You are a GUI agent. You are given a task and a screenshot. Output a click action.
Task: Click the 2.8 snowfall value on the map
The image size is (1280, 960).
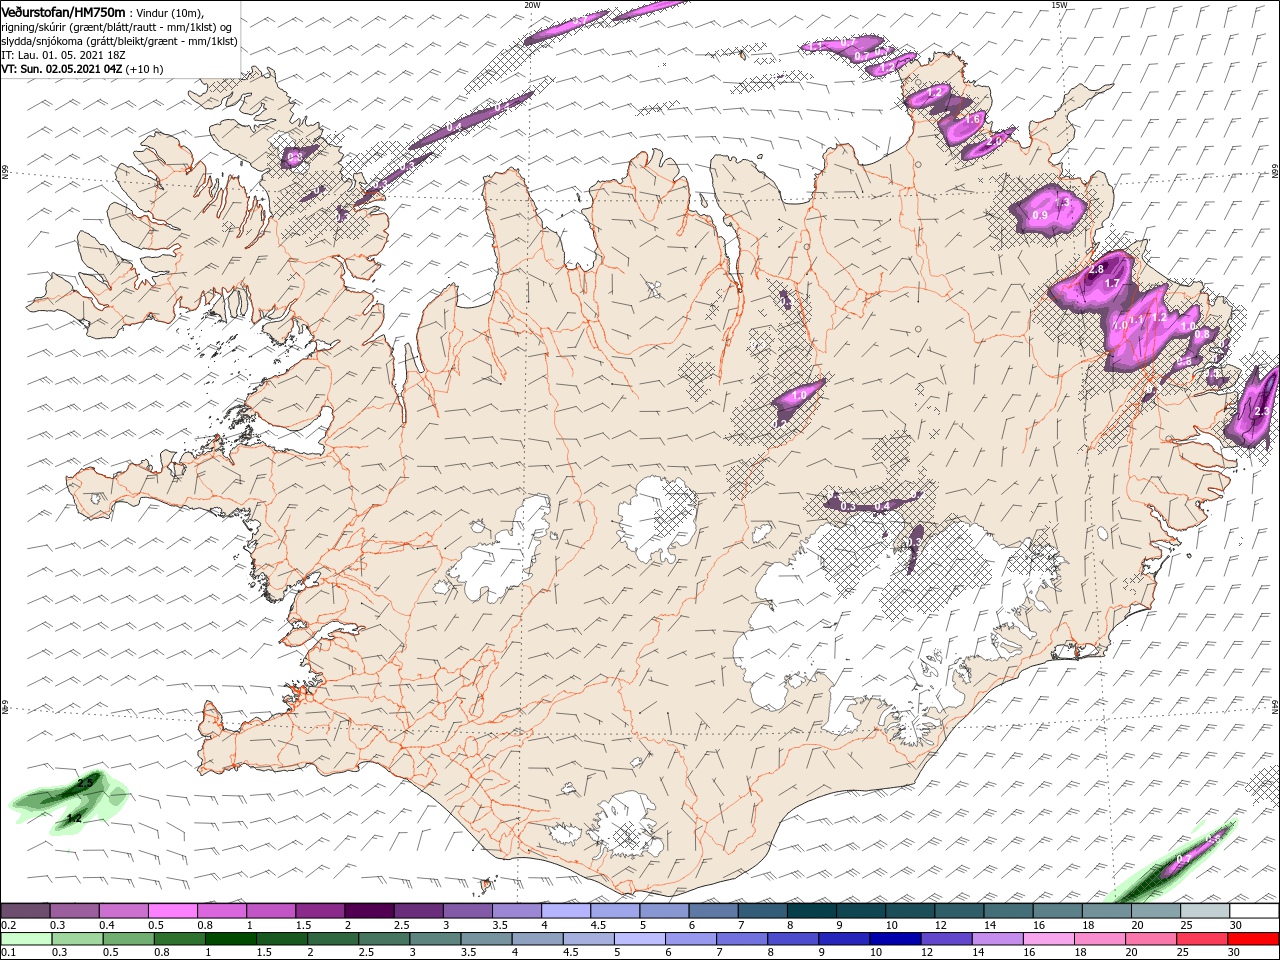pos(1096,270)
